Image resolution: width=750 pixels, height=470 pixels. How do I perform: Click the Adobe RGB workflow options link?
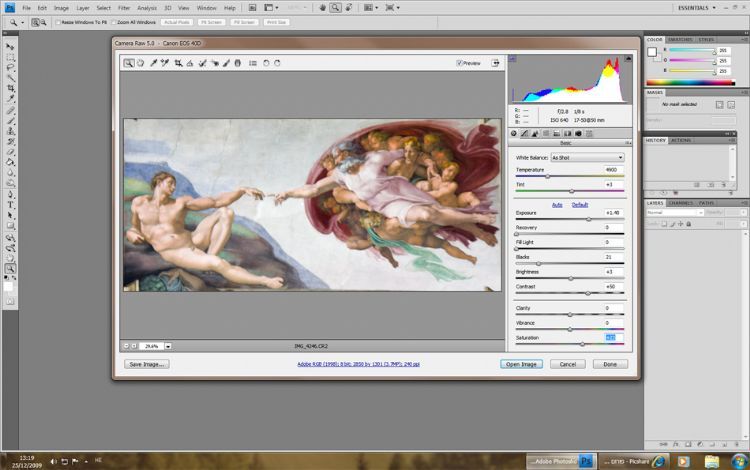(x=358, y=364)
